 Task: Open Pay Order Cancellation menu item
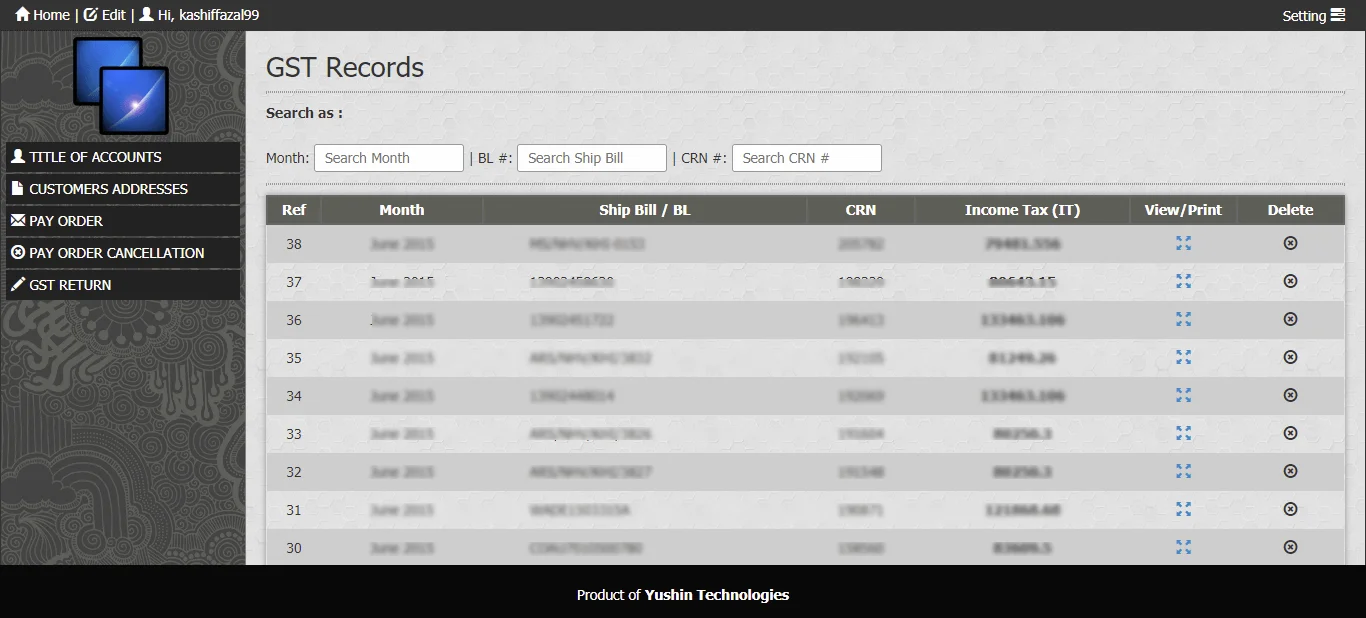[x=116, y=253]
